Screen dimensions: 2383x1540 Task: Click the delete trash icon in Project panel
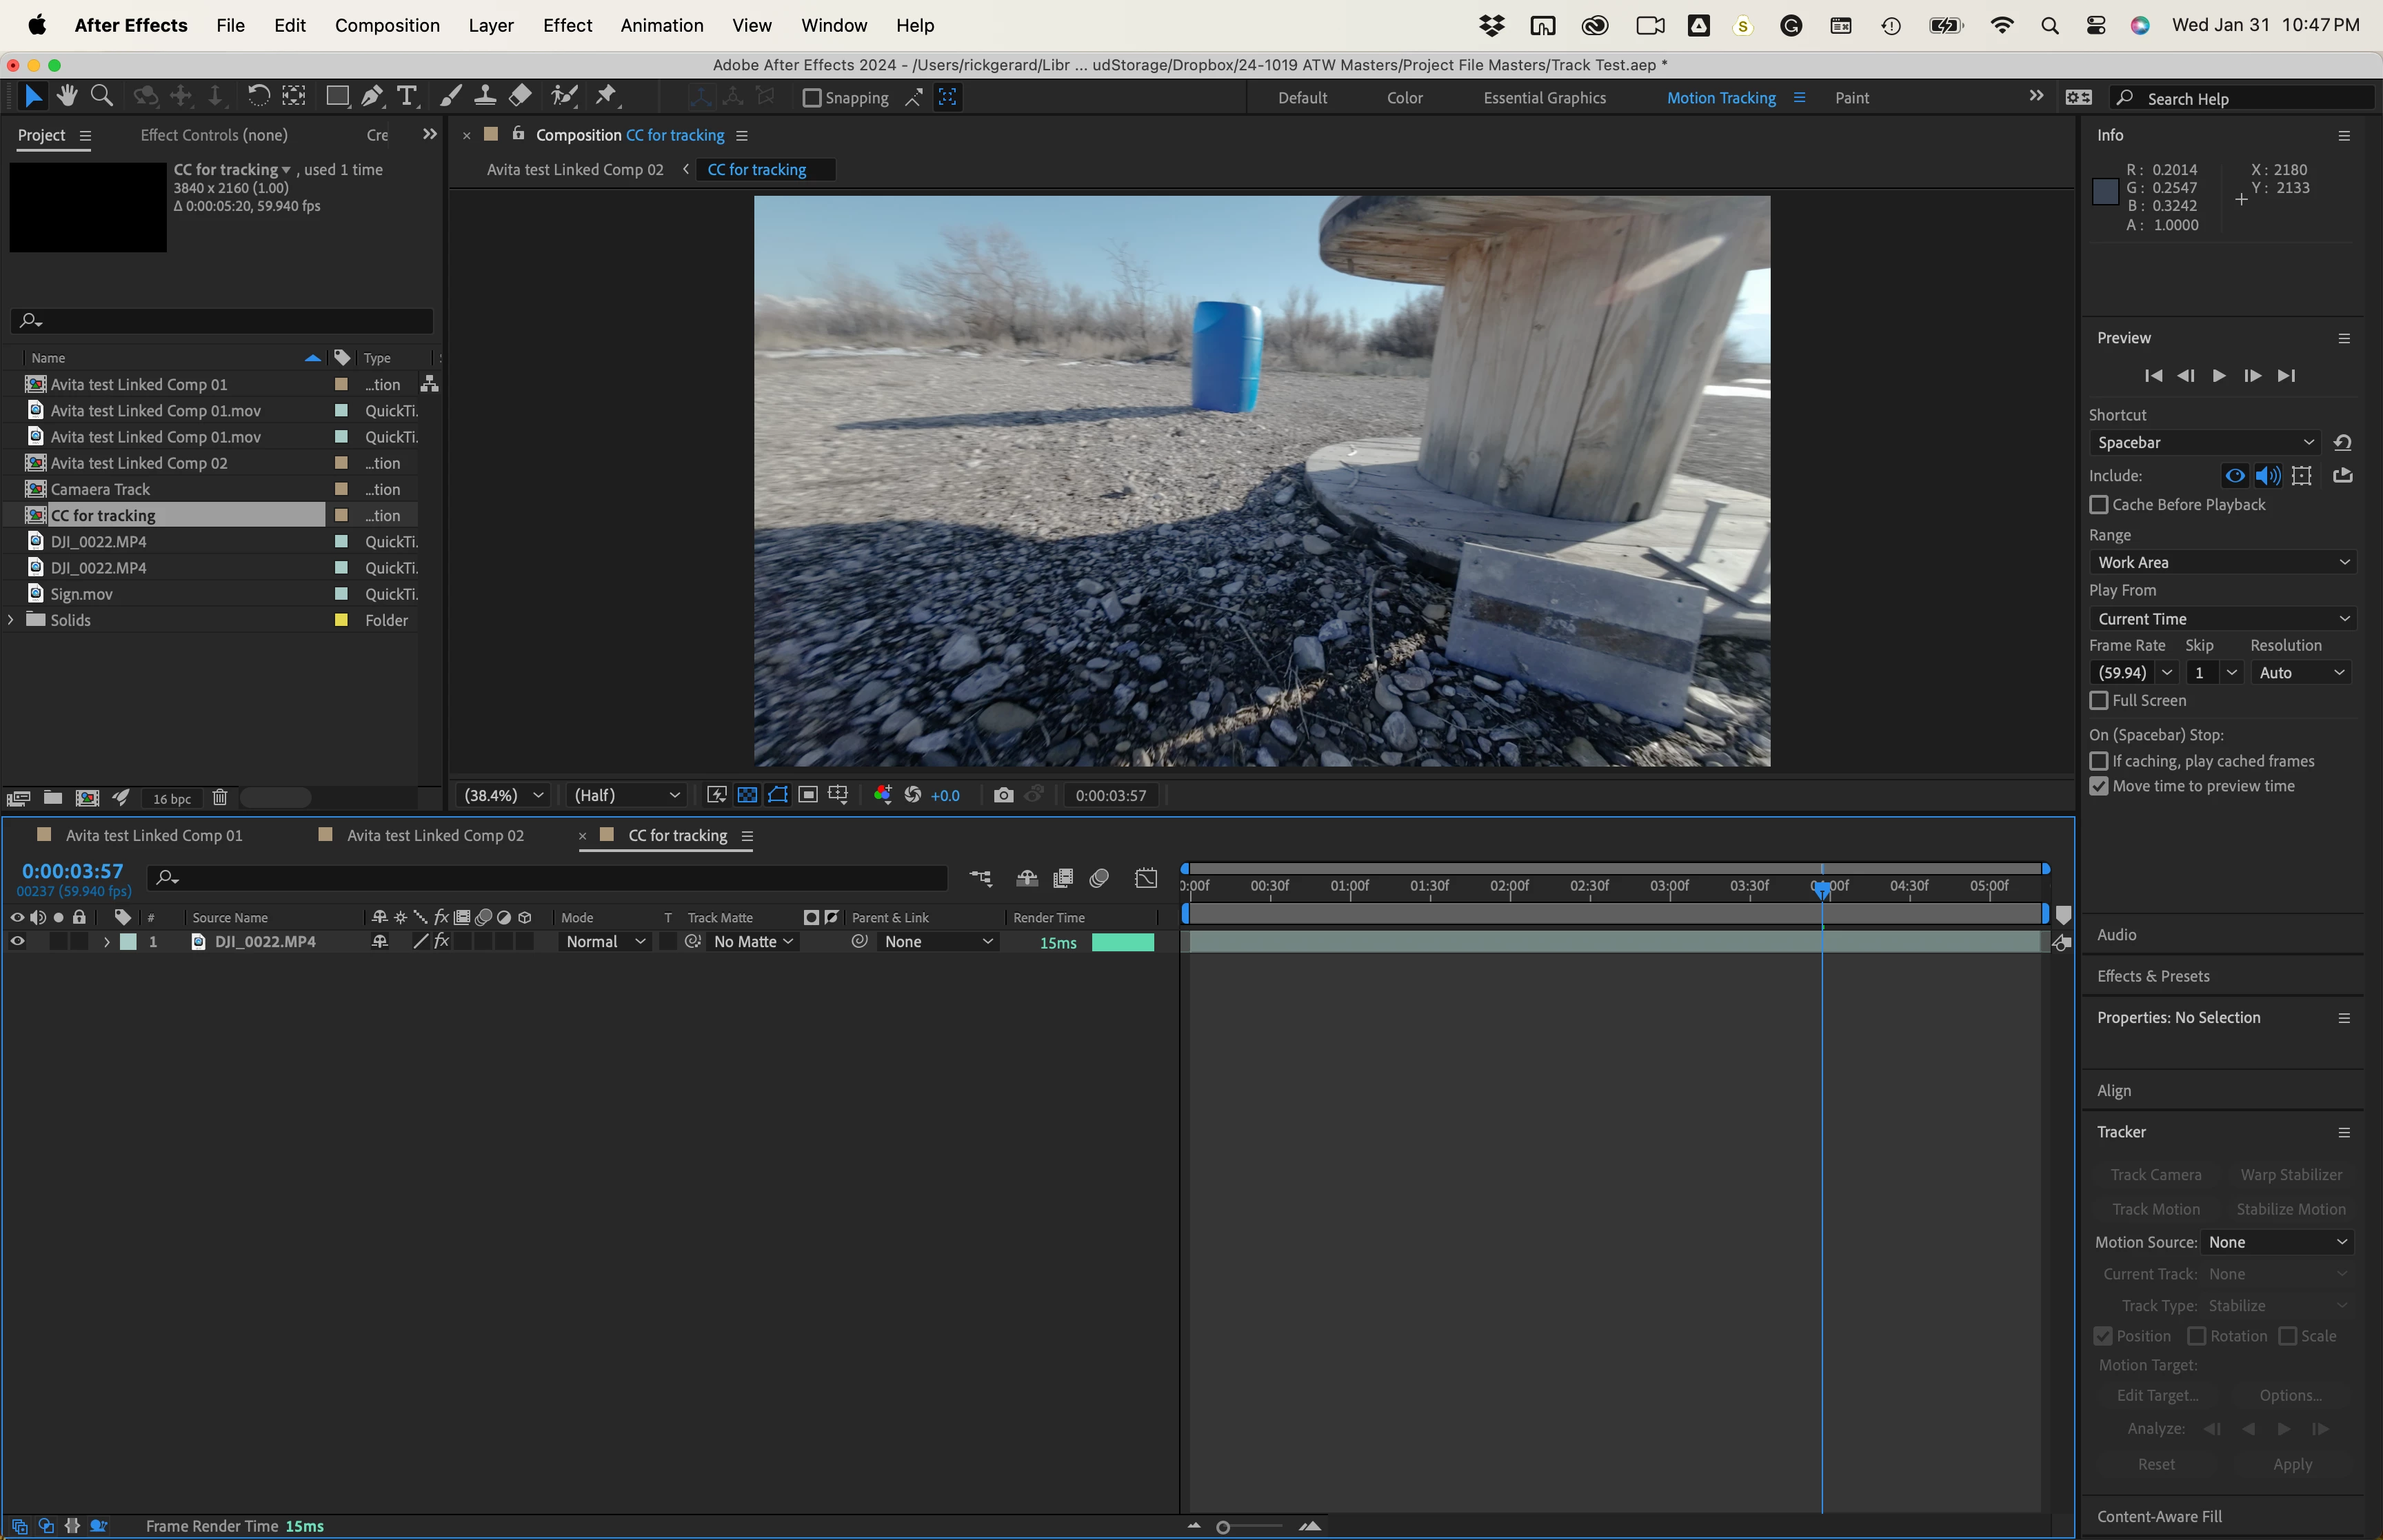point(220,798)
